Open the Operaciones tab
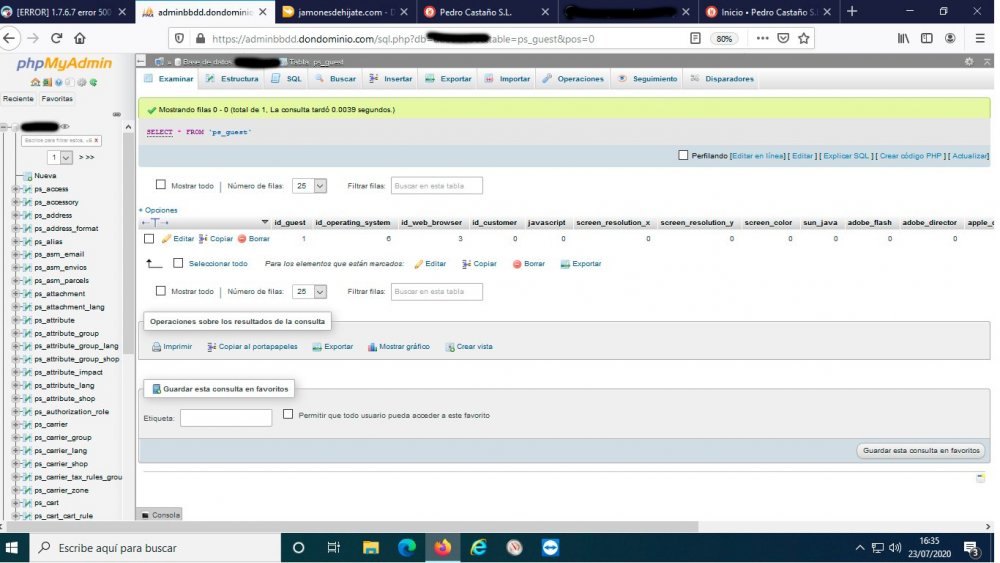Viewport: 1000px width, 563px height. (x=573, y=78)
